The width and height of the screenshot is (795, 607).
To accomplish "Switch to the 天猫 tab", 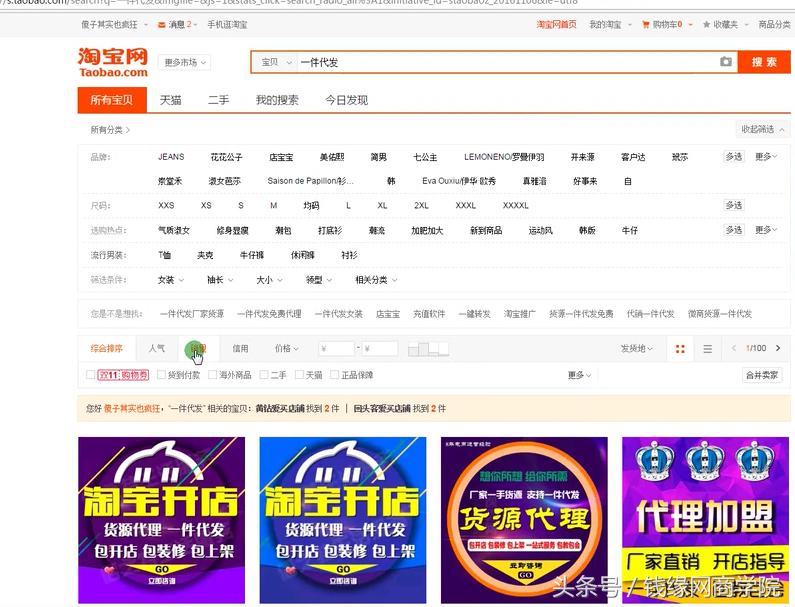I will 170,100.
